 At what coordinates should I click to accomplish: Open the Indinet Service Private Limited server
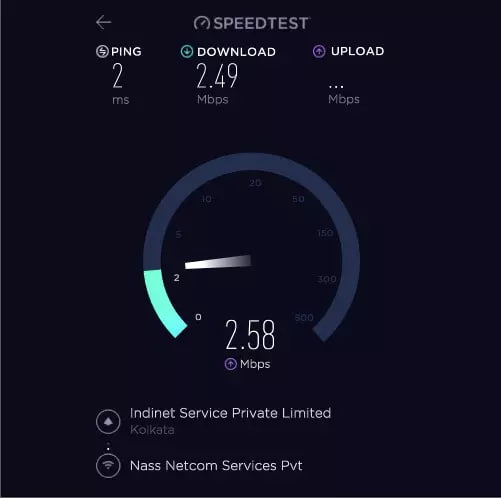pyautogui.click(x=230, y=413)
